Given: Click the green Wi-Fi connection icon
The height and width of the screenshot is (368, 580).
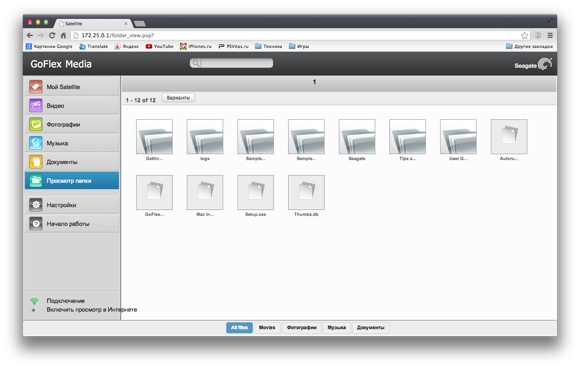Looking at the screenshot, I should coord(34,301).
